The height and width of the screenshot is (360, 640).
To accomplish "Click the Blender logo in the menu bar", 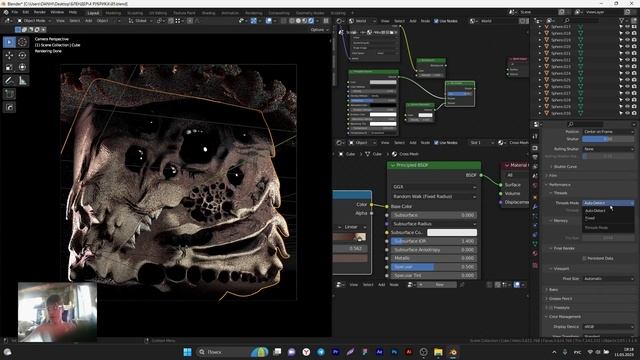I will coord(6,12).
